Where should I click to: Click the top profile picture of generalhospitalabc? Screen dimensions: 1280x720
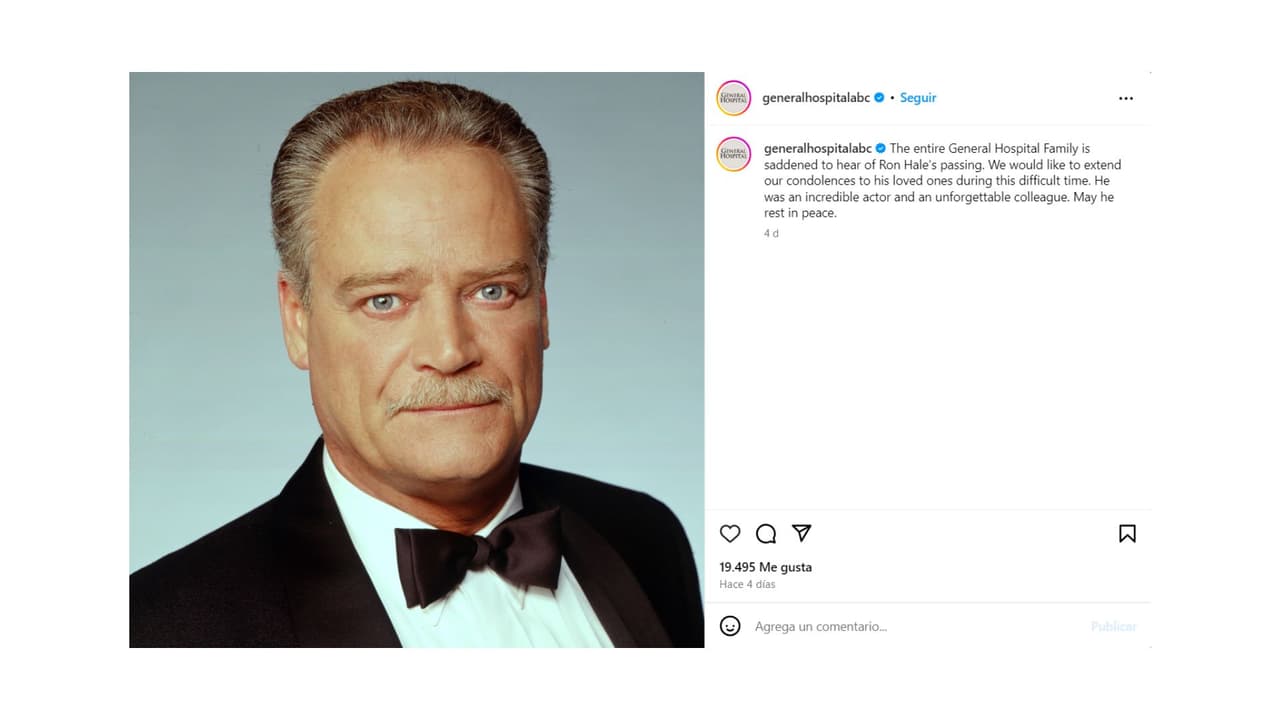(733, 97)
